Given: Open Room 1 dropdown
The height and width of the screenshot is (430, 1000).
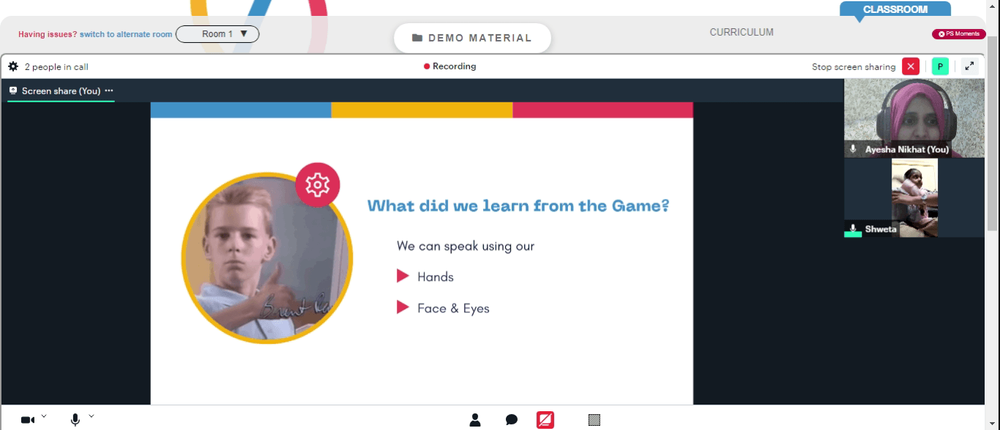Looking at the screenshot, I should pos(217,34).
